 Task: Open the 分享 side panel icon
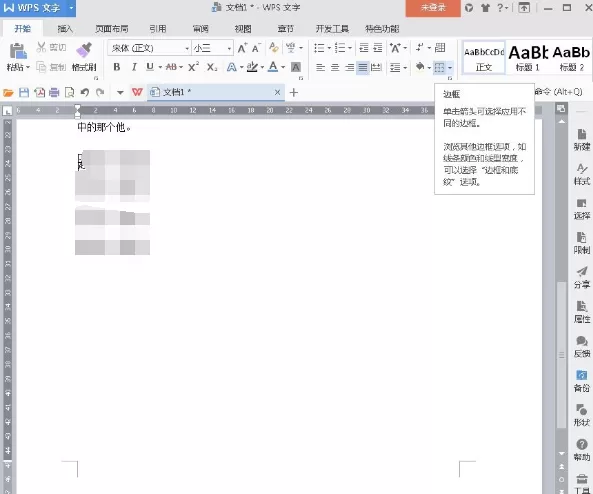tap(582, 278)
